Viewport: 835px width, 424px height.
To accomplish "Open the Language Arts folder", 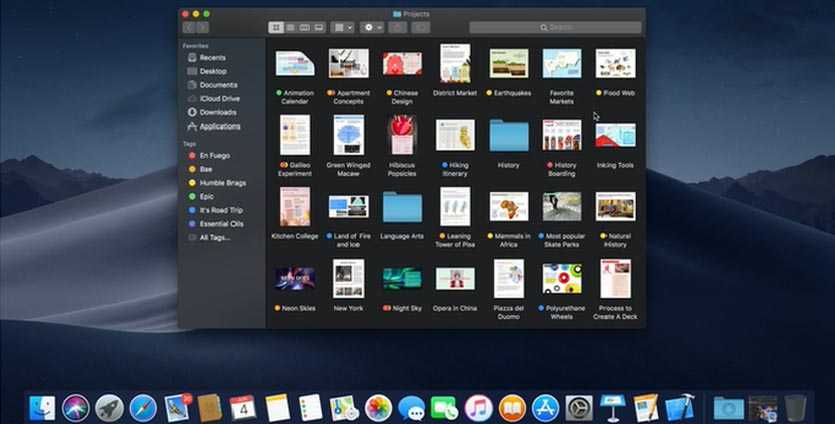I will click(402, 207).
